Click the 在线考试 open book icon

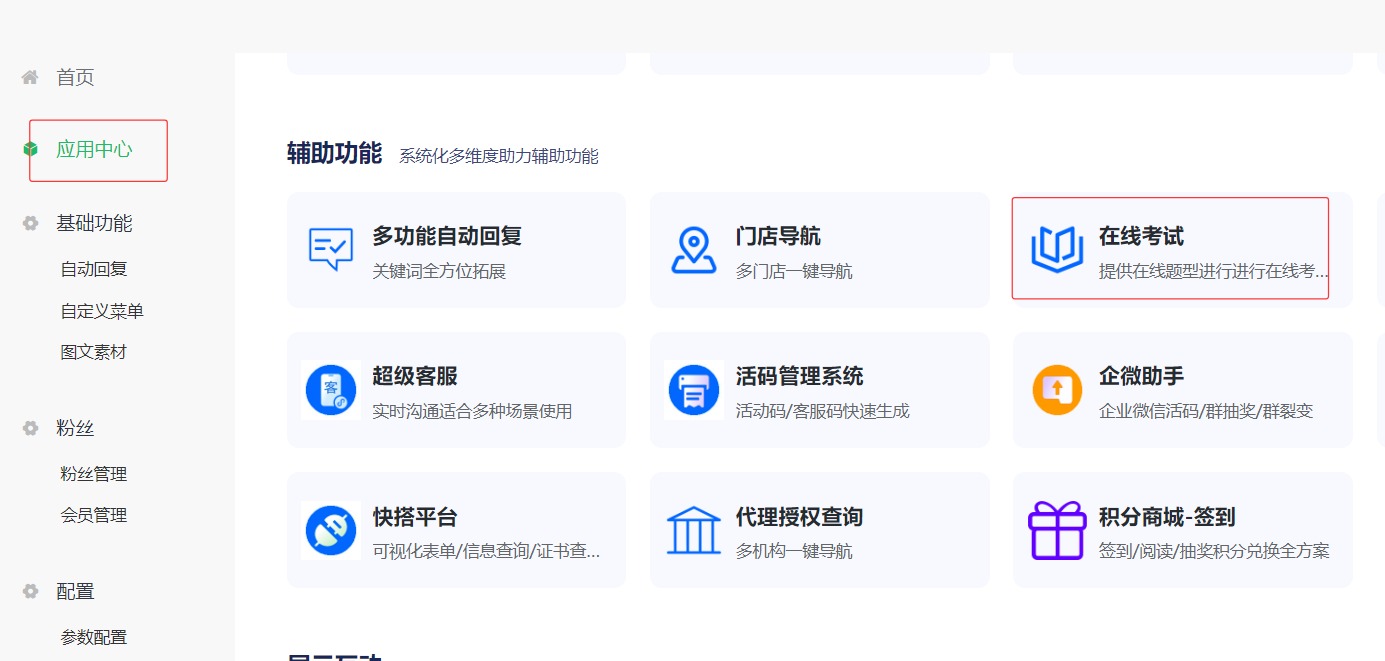tap(1057, 249)
